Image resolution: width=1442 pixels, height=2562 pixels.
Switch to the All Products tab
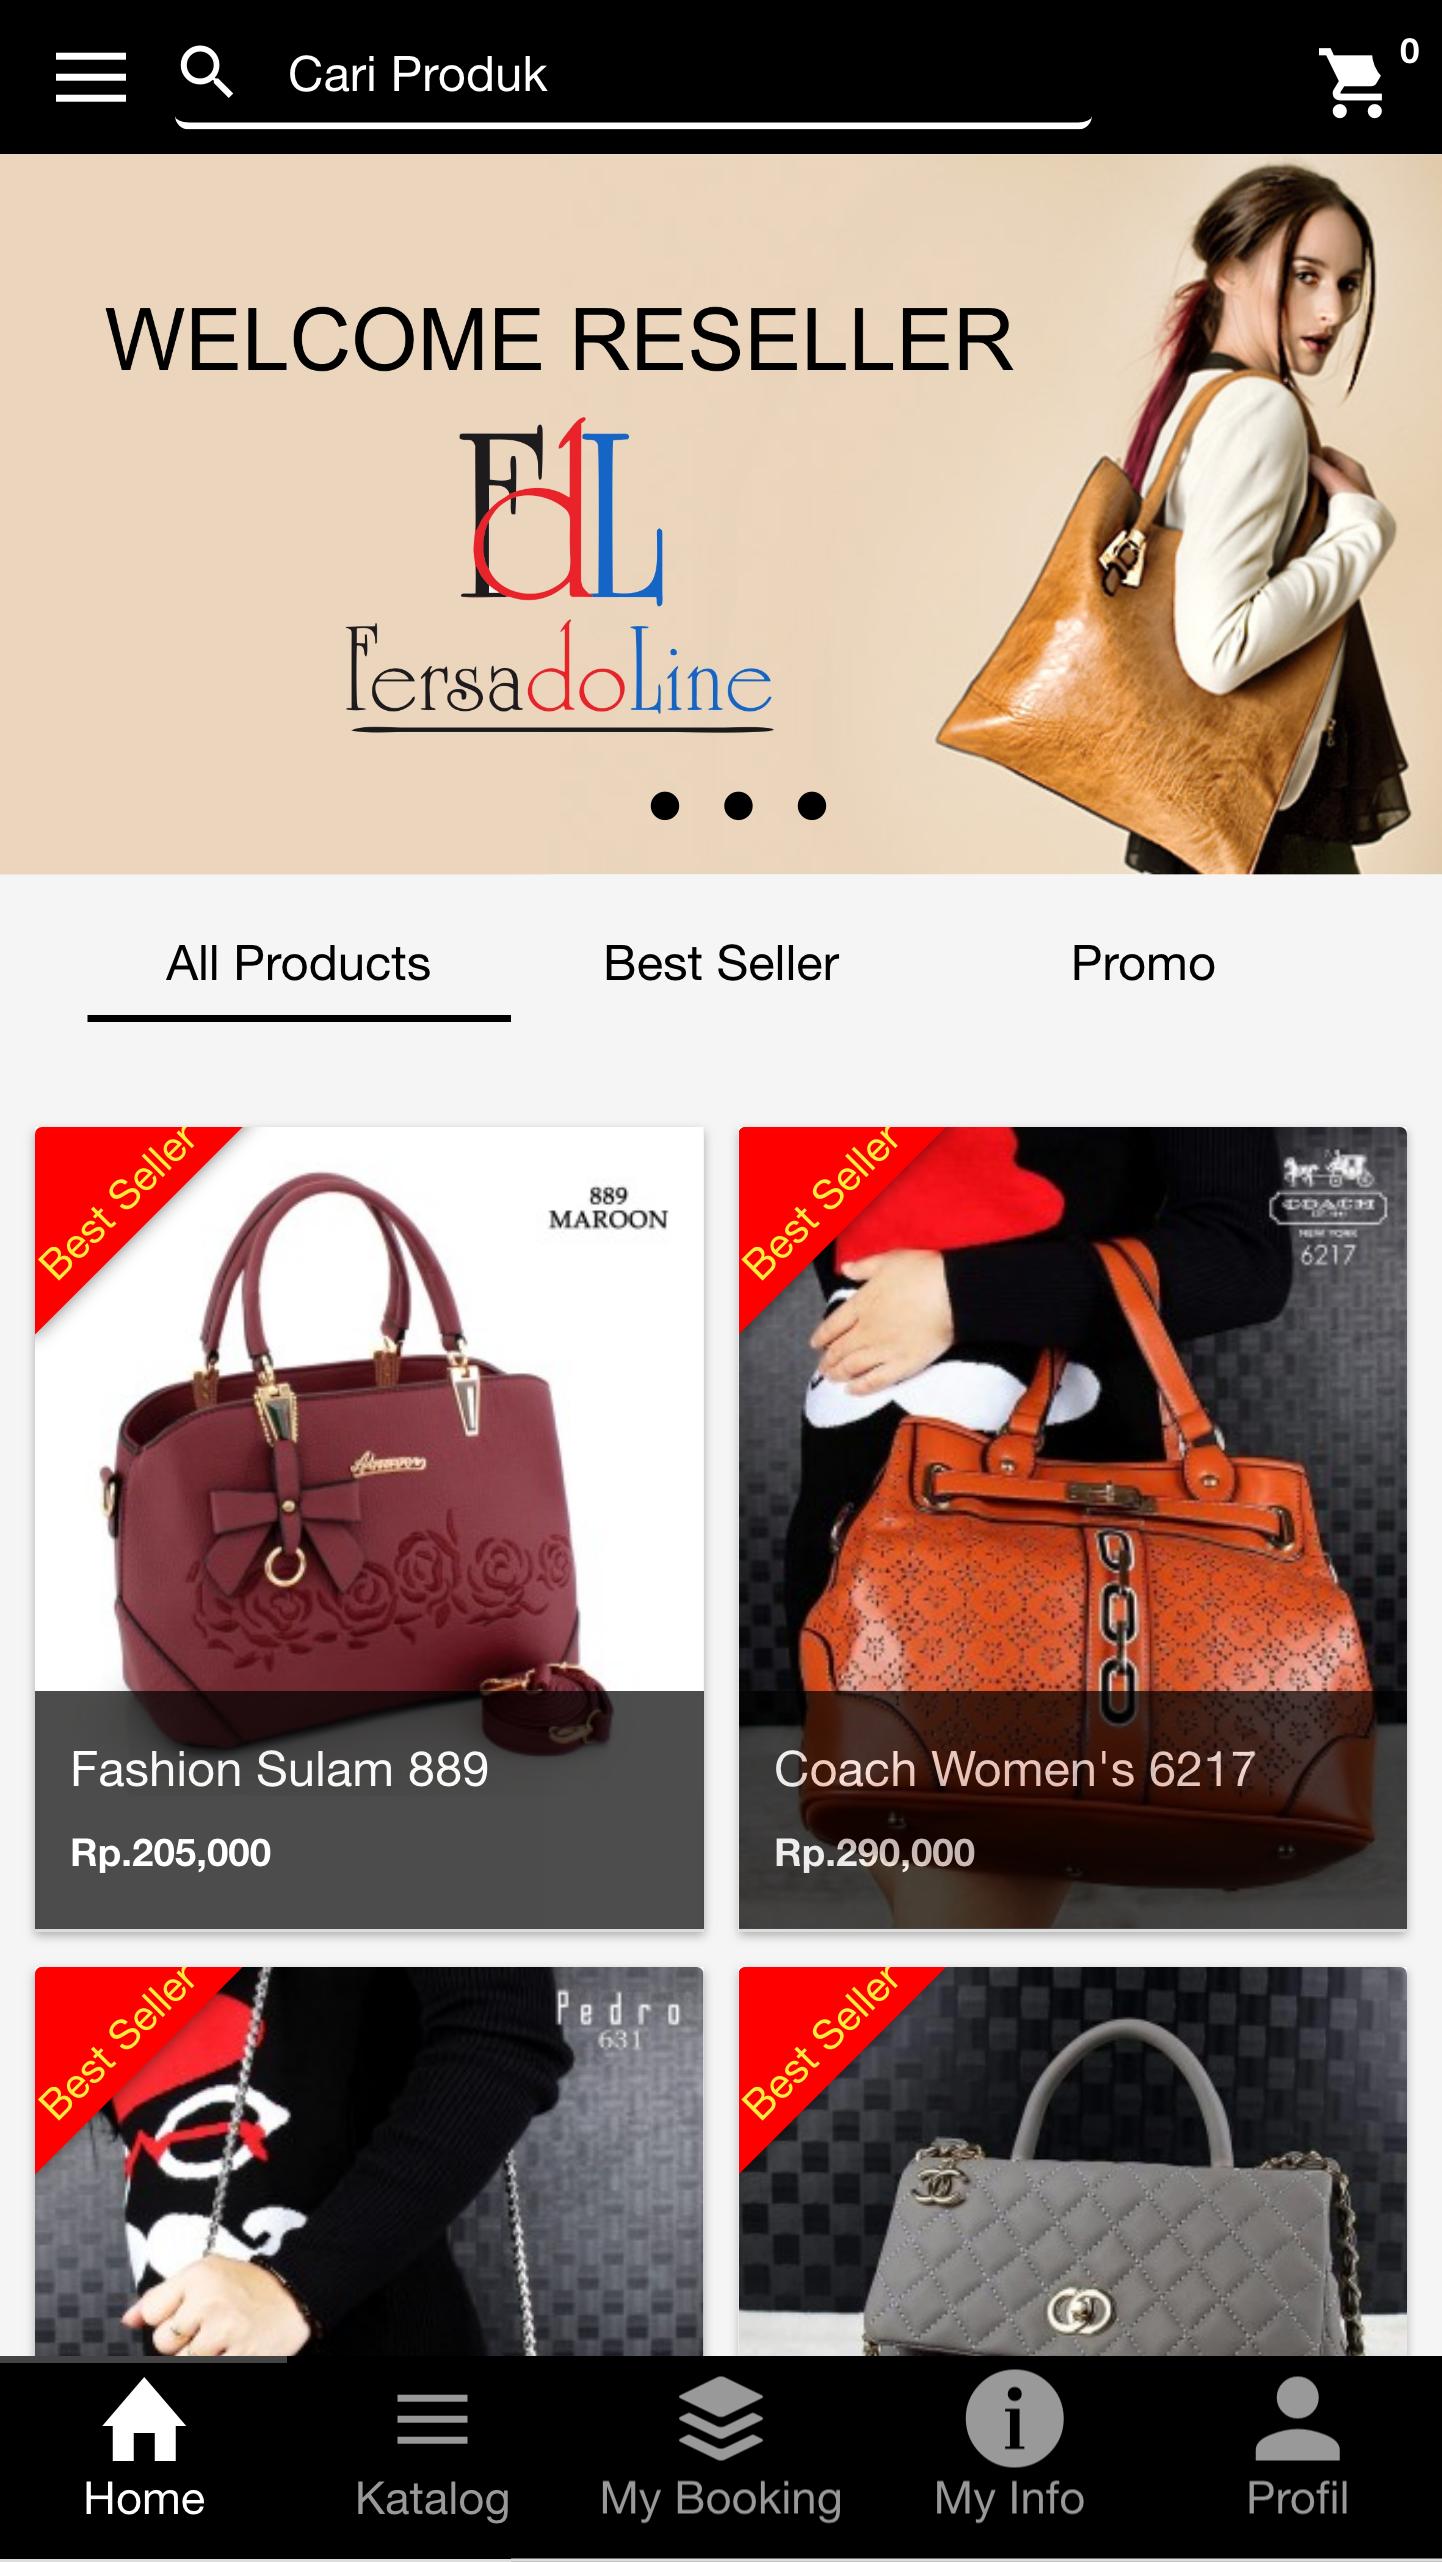(299, 965)
